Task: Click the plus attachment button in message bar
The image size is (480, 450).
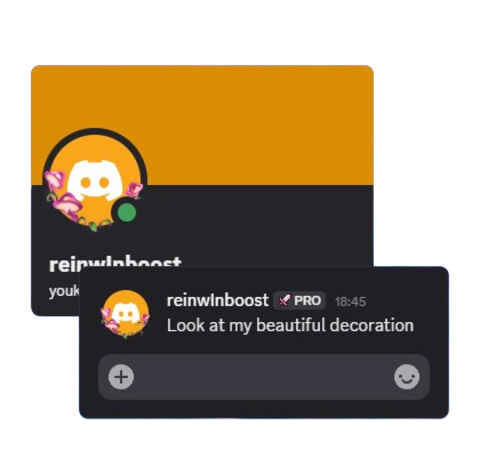Action: (x=121, y=377)
